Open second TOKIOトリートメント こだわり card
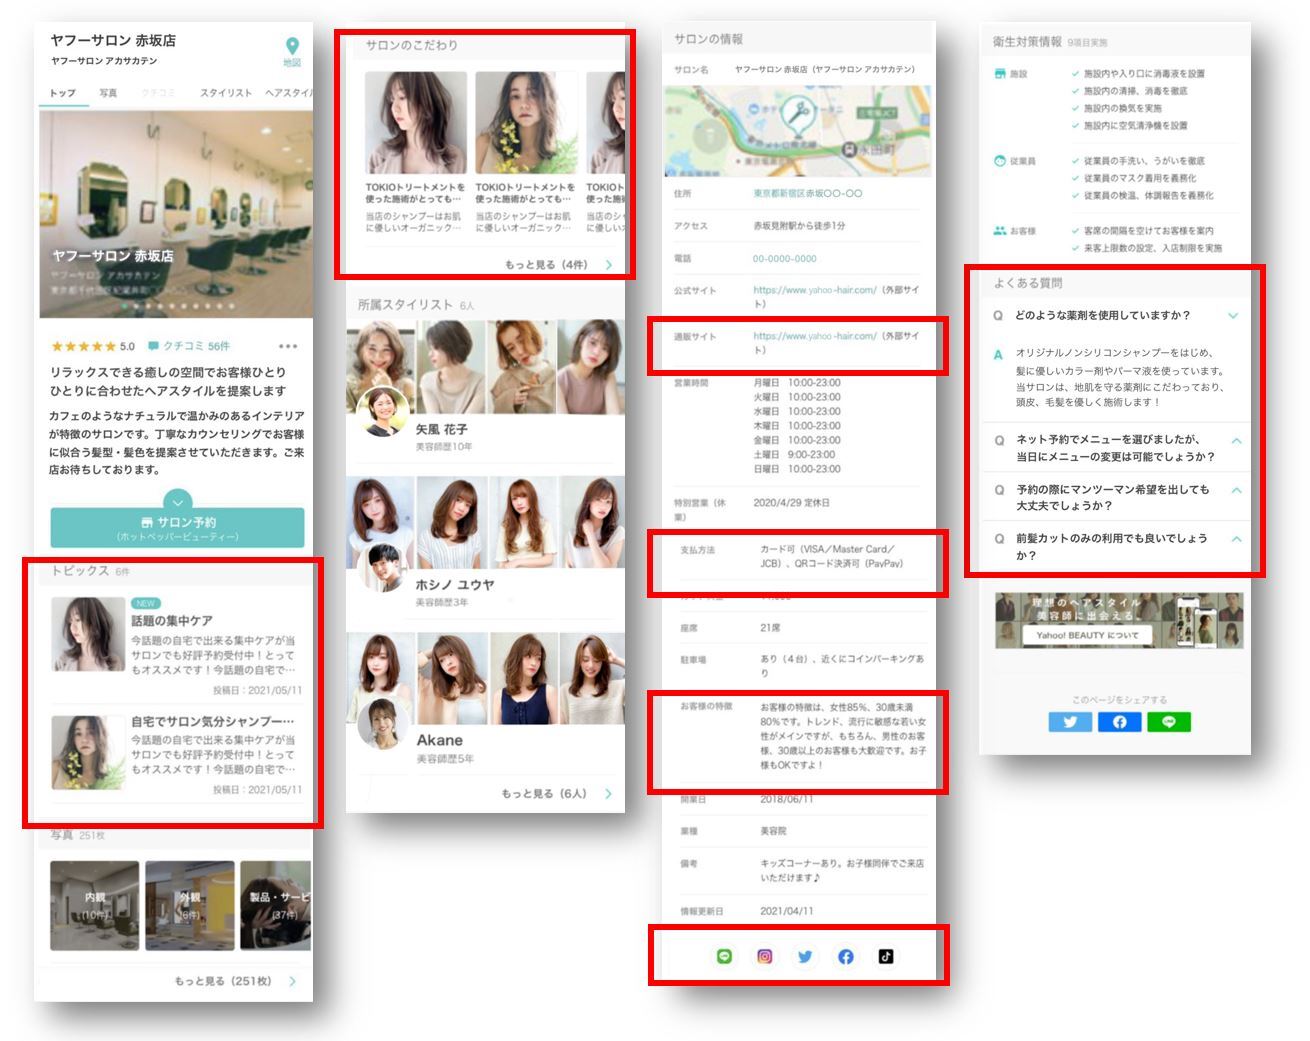 (526, 152)
